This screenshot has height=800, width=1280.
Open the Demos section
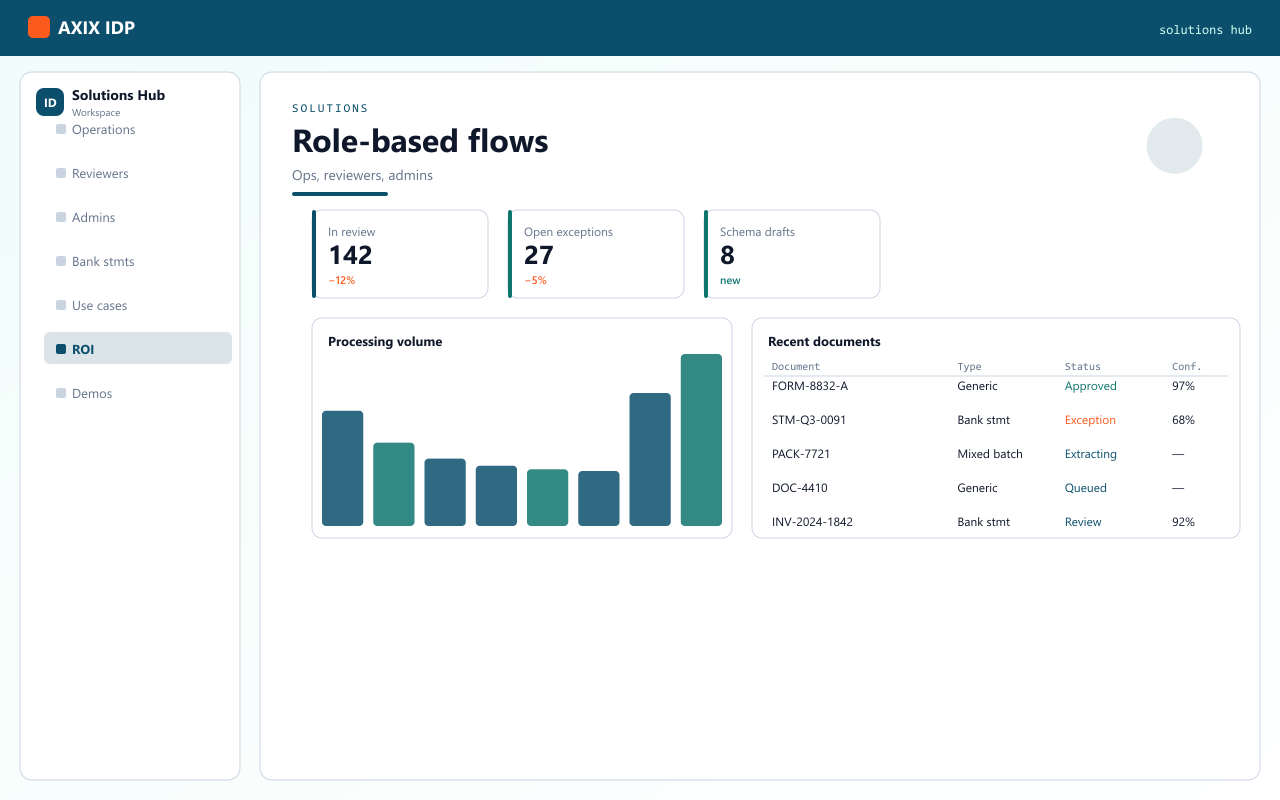(x=138, y=394)
